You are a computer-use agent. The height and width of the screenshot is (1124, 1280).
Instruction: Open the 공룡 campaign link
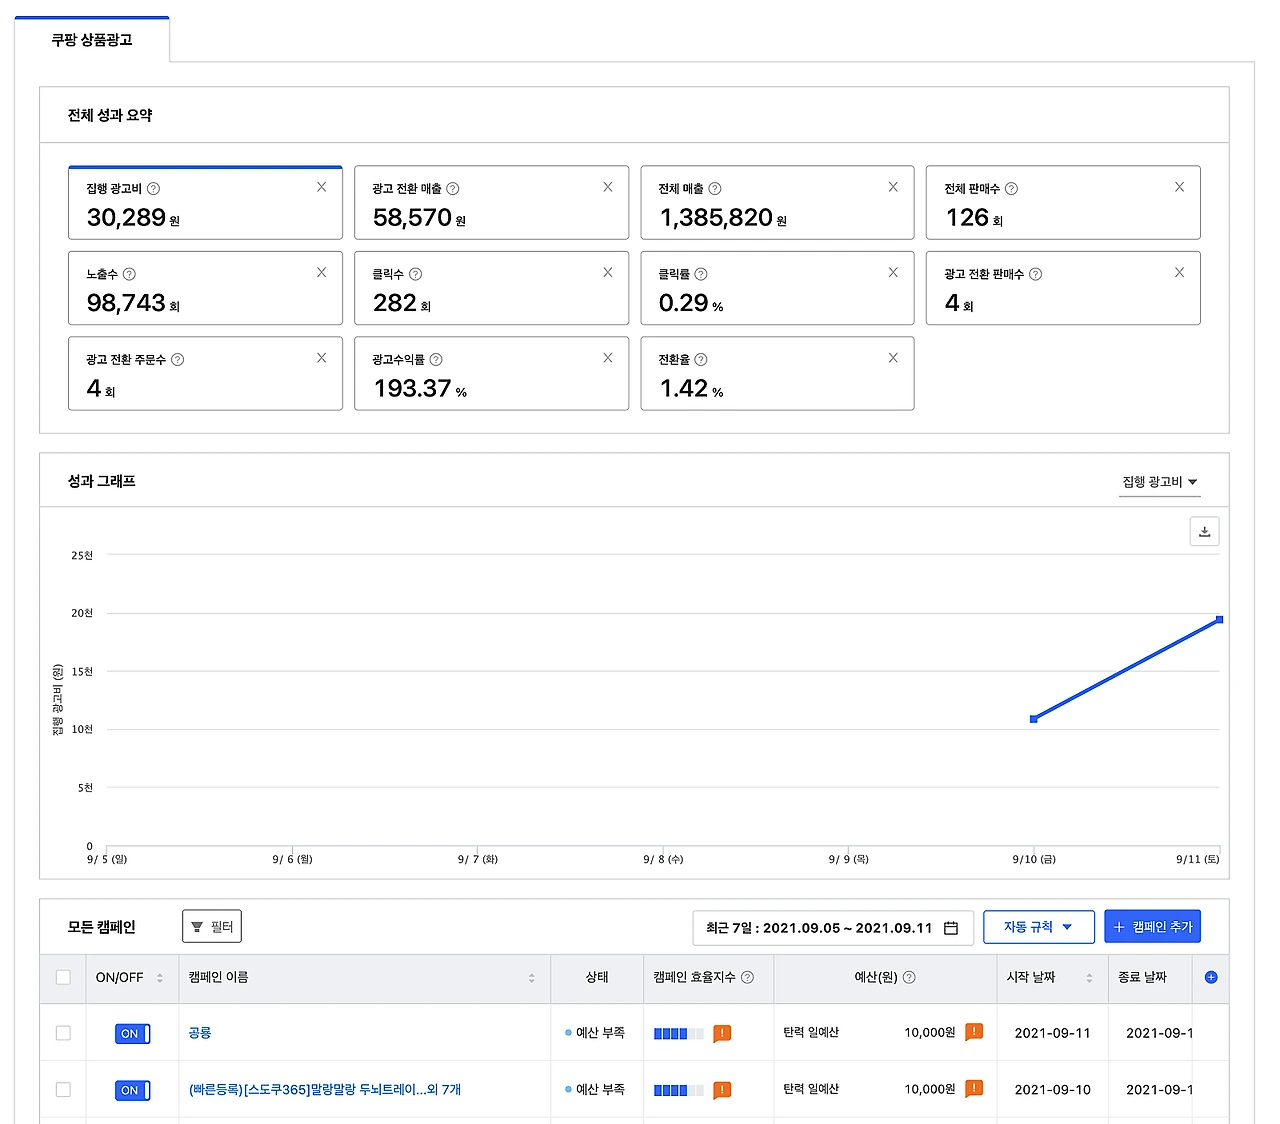(x=200, y=1033)
